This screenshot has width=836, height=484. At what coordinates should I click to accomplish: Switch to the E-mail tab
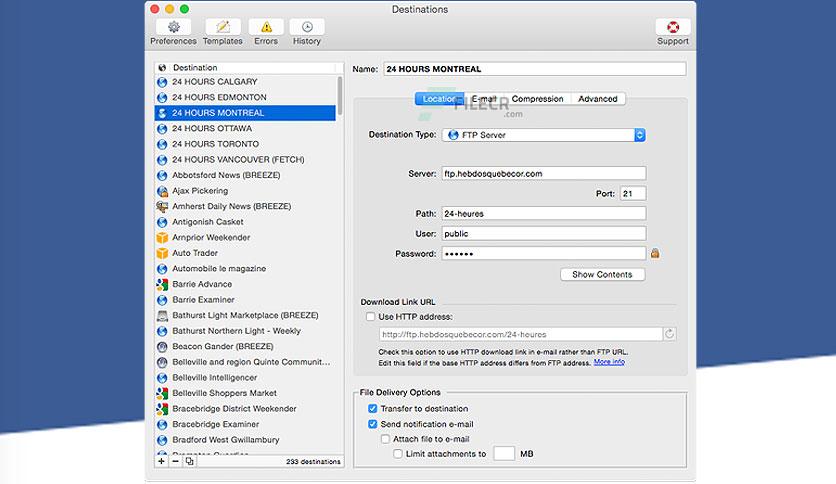click(x=484, y=99)
